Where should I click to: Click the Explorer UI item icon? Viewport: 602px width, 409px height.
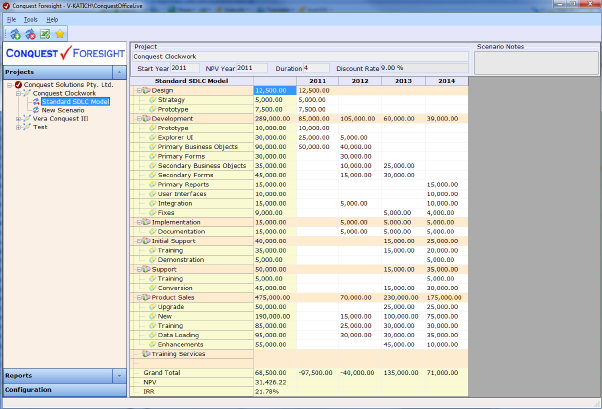pyautogui.click(x=152, y=137)
